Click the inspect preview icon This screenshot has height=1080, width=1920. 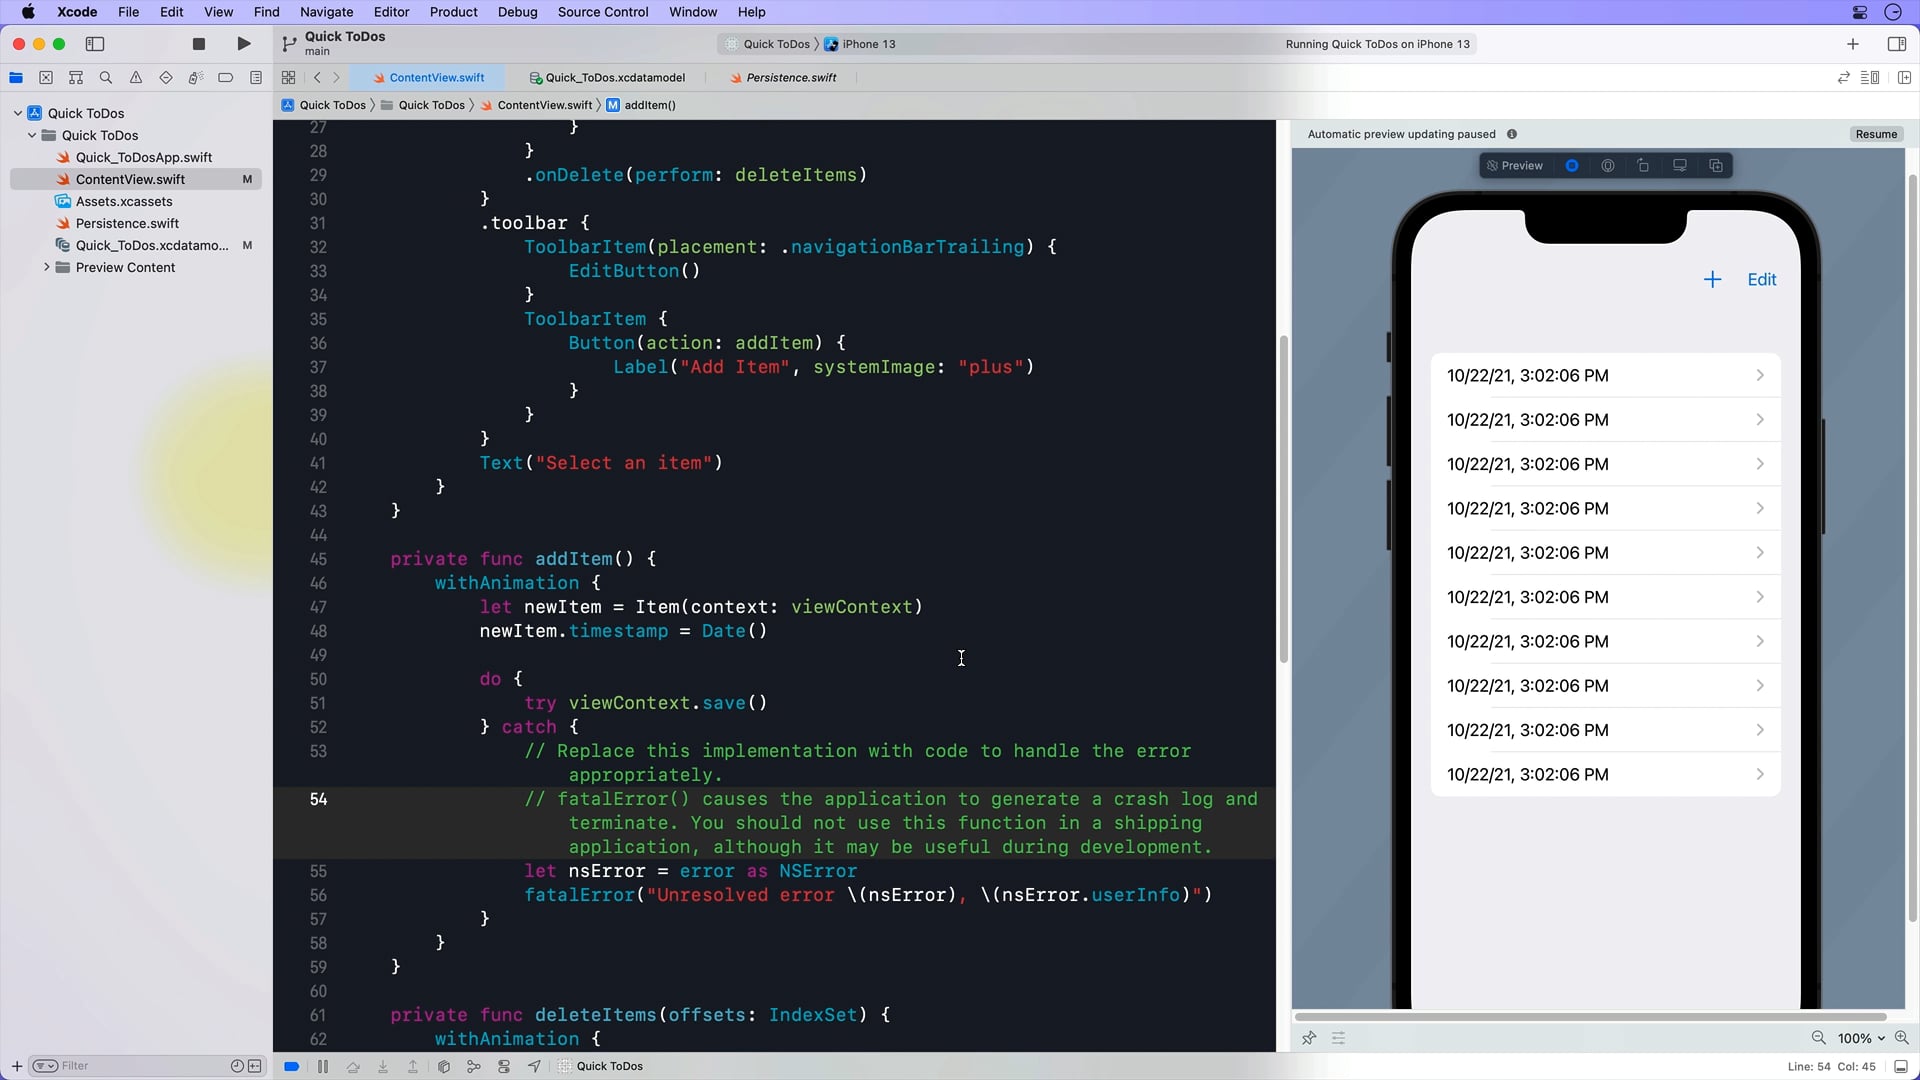(x=1608, y=166)
